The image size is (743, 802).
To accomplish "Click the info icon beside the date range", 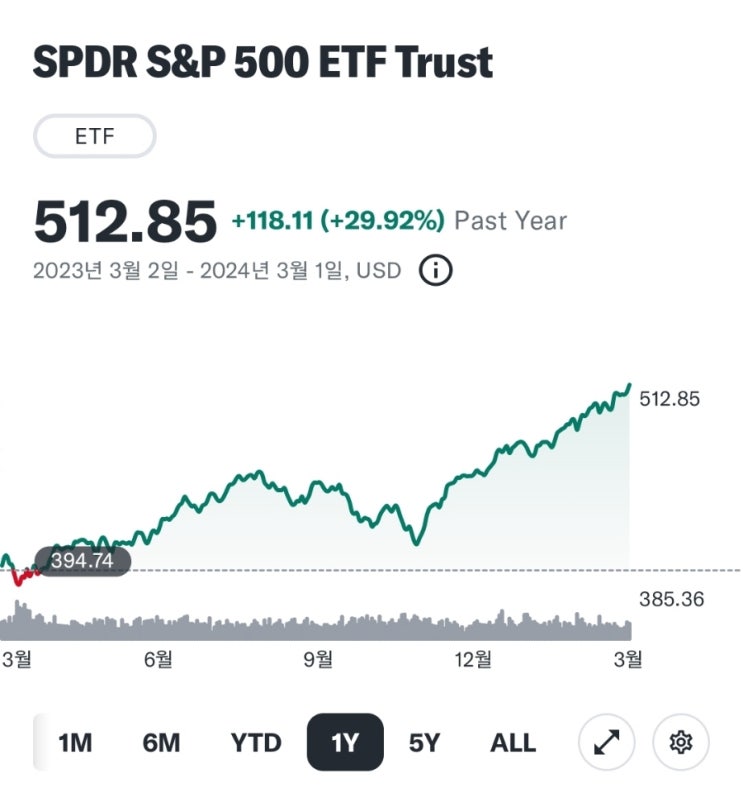I will point(435,270).
